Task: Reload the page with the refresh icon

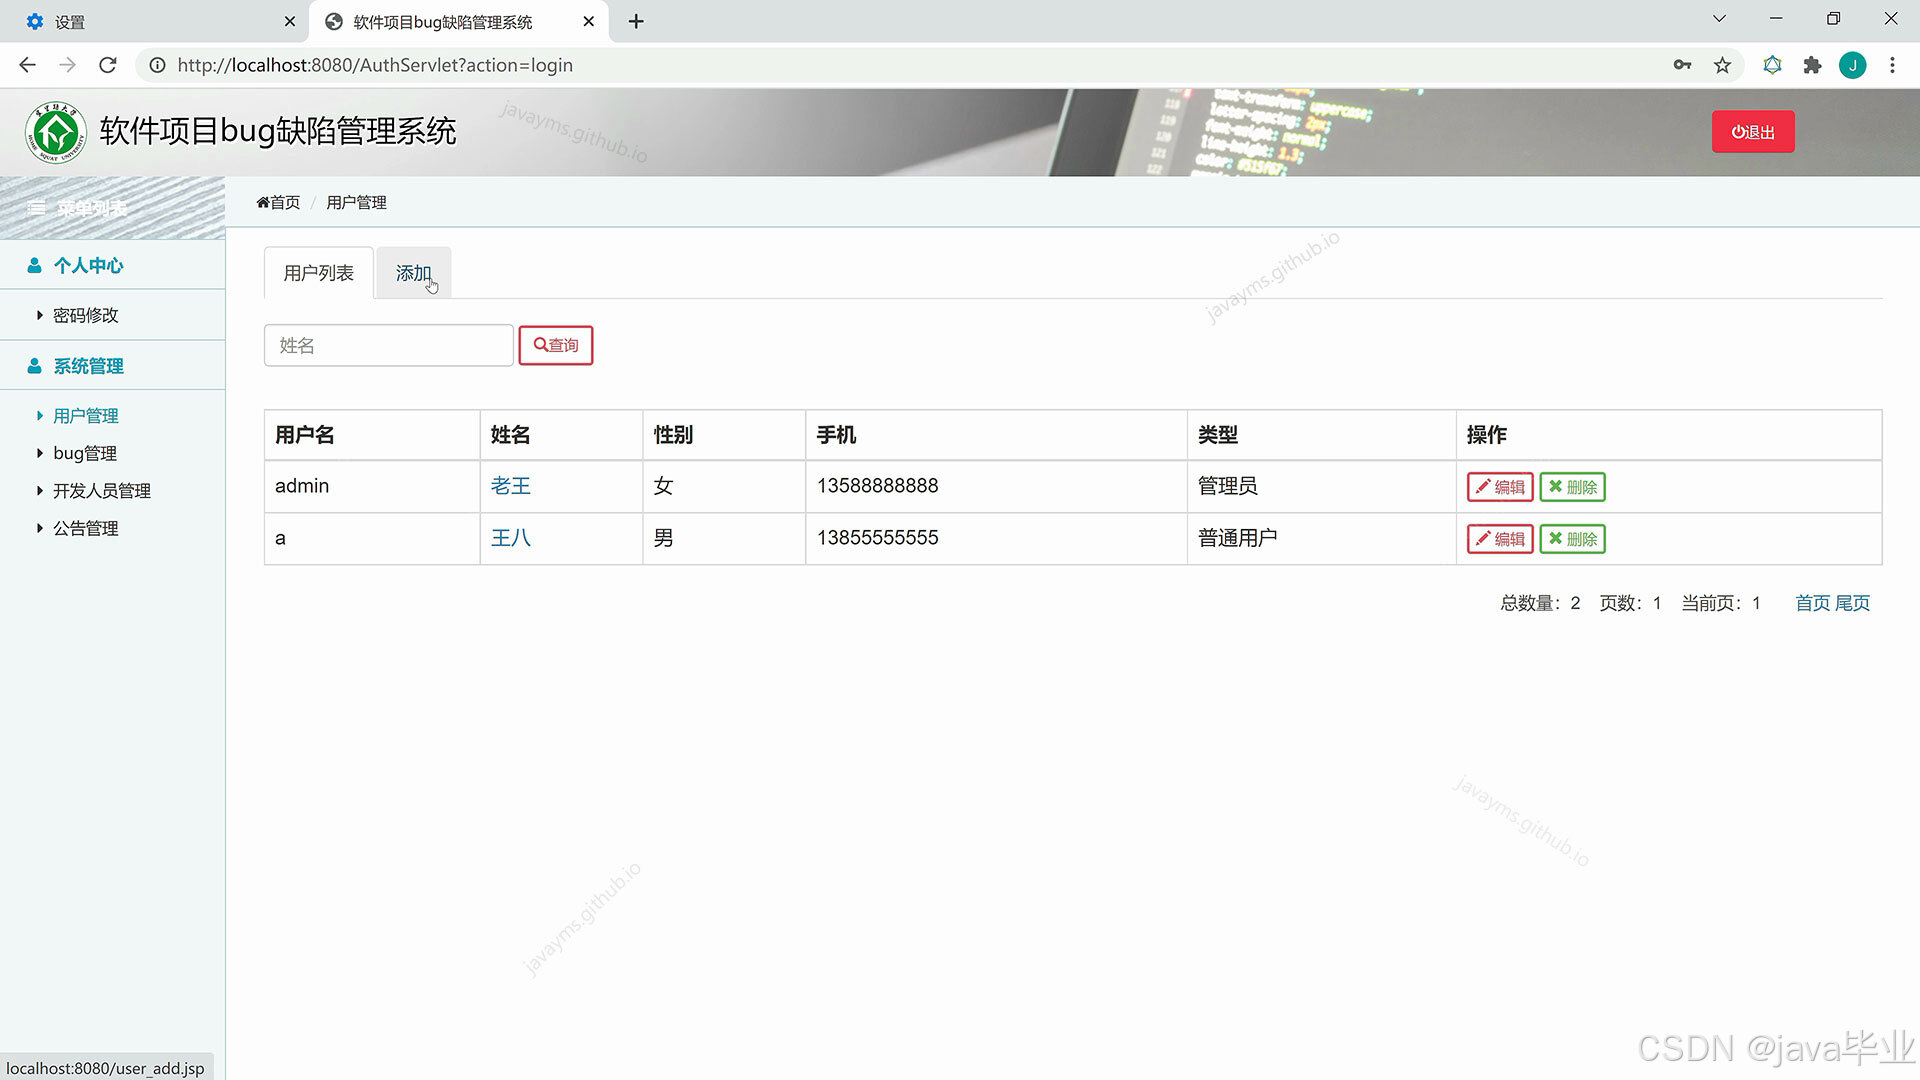Action: coord(108,65)
